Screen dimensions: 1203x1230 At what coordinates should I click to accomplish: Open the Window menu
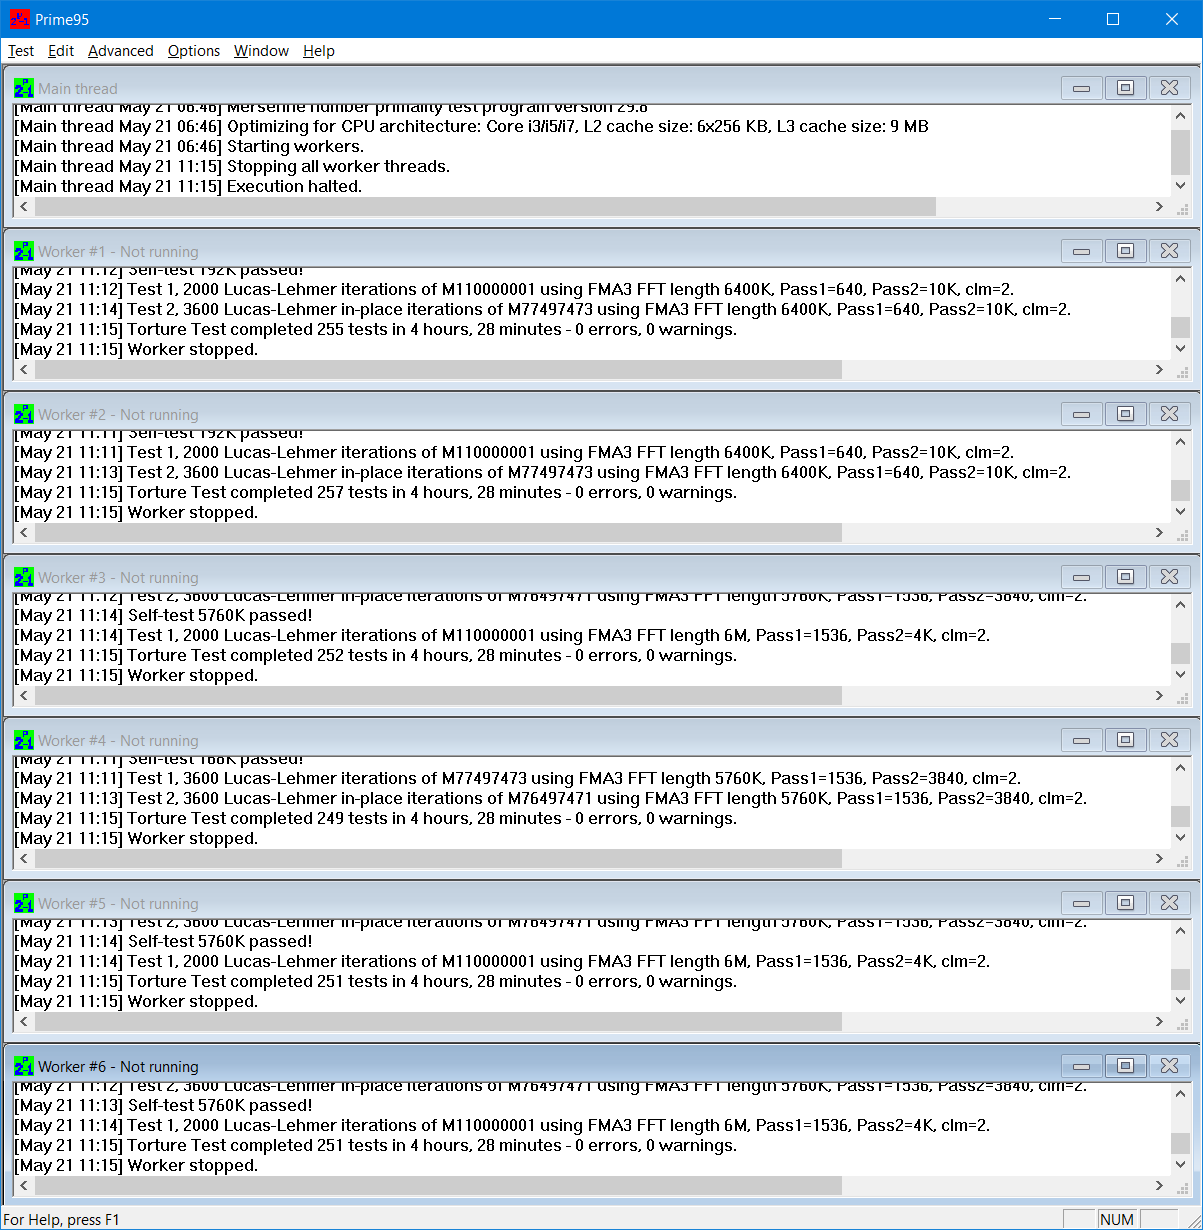[x=261, y=51]
